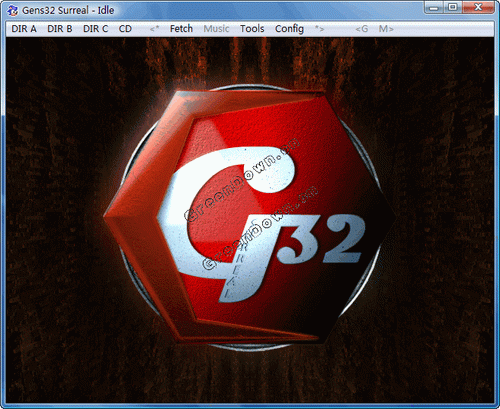Screen dimensions: 500x409
Task: Minimize the Gens32 Surreal window
Action: click(434, 7)
